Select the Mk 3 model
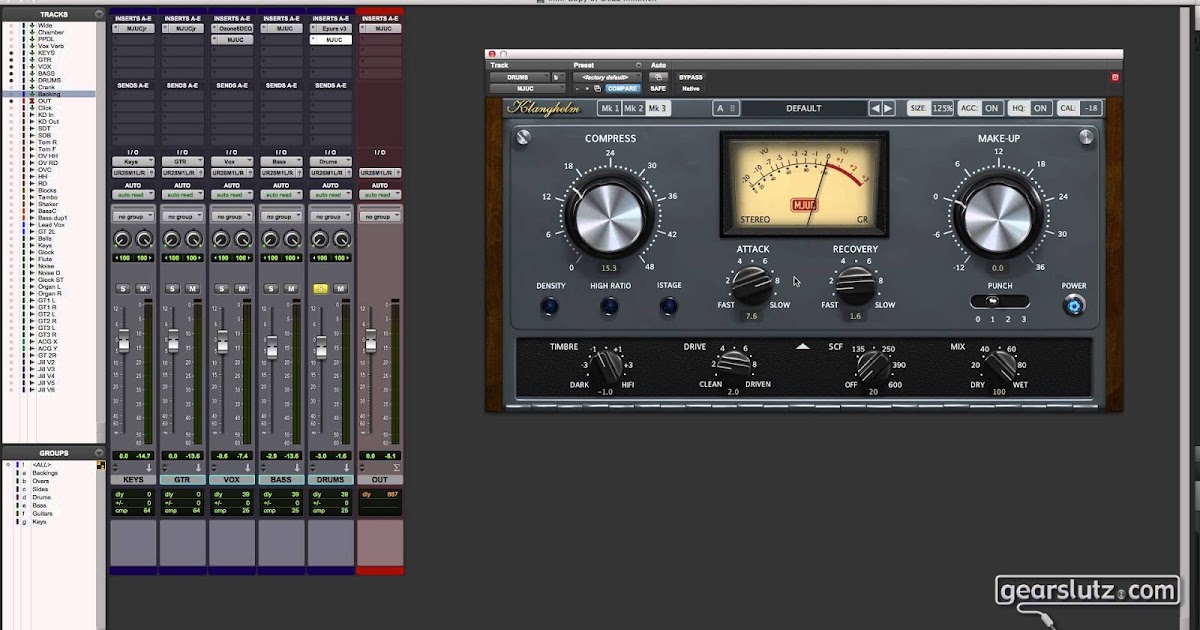This screenshot has height=630, width=1200. point(657,108)
